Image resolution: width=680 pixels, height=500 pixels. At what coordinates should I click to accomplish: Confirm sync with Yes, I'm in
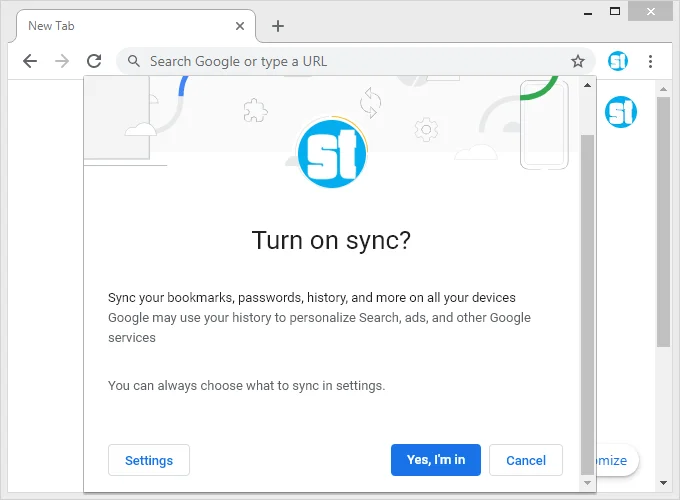[436, 460]
